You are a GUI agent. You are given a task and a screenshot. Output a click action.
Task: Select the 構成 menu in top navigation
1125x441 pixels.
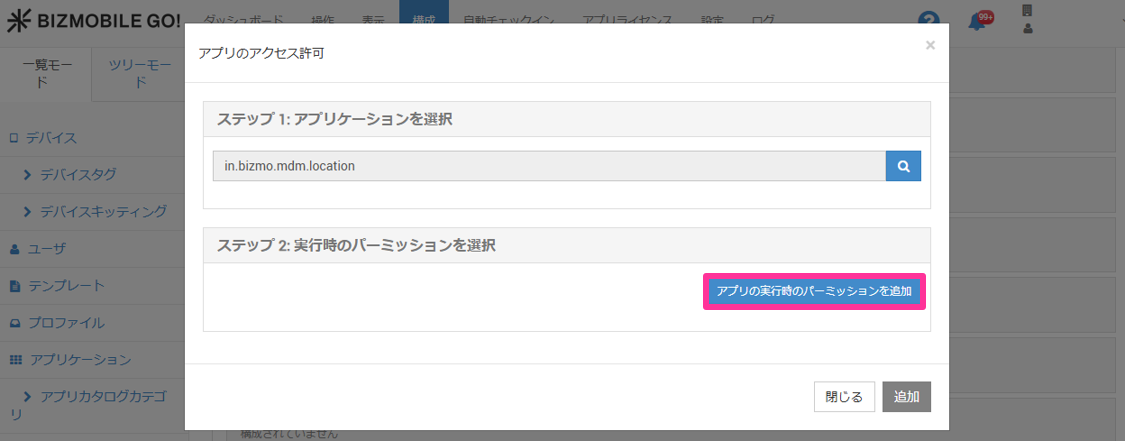[x=423, y=20]
